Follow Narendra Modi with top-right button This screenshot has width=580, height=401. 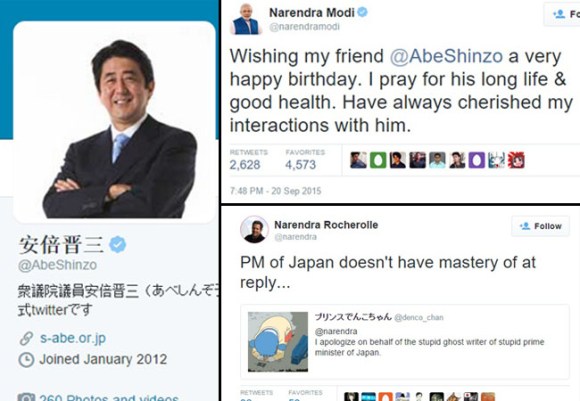coord(562,14)
